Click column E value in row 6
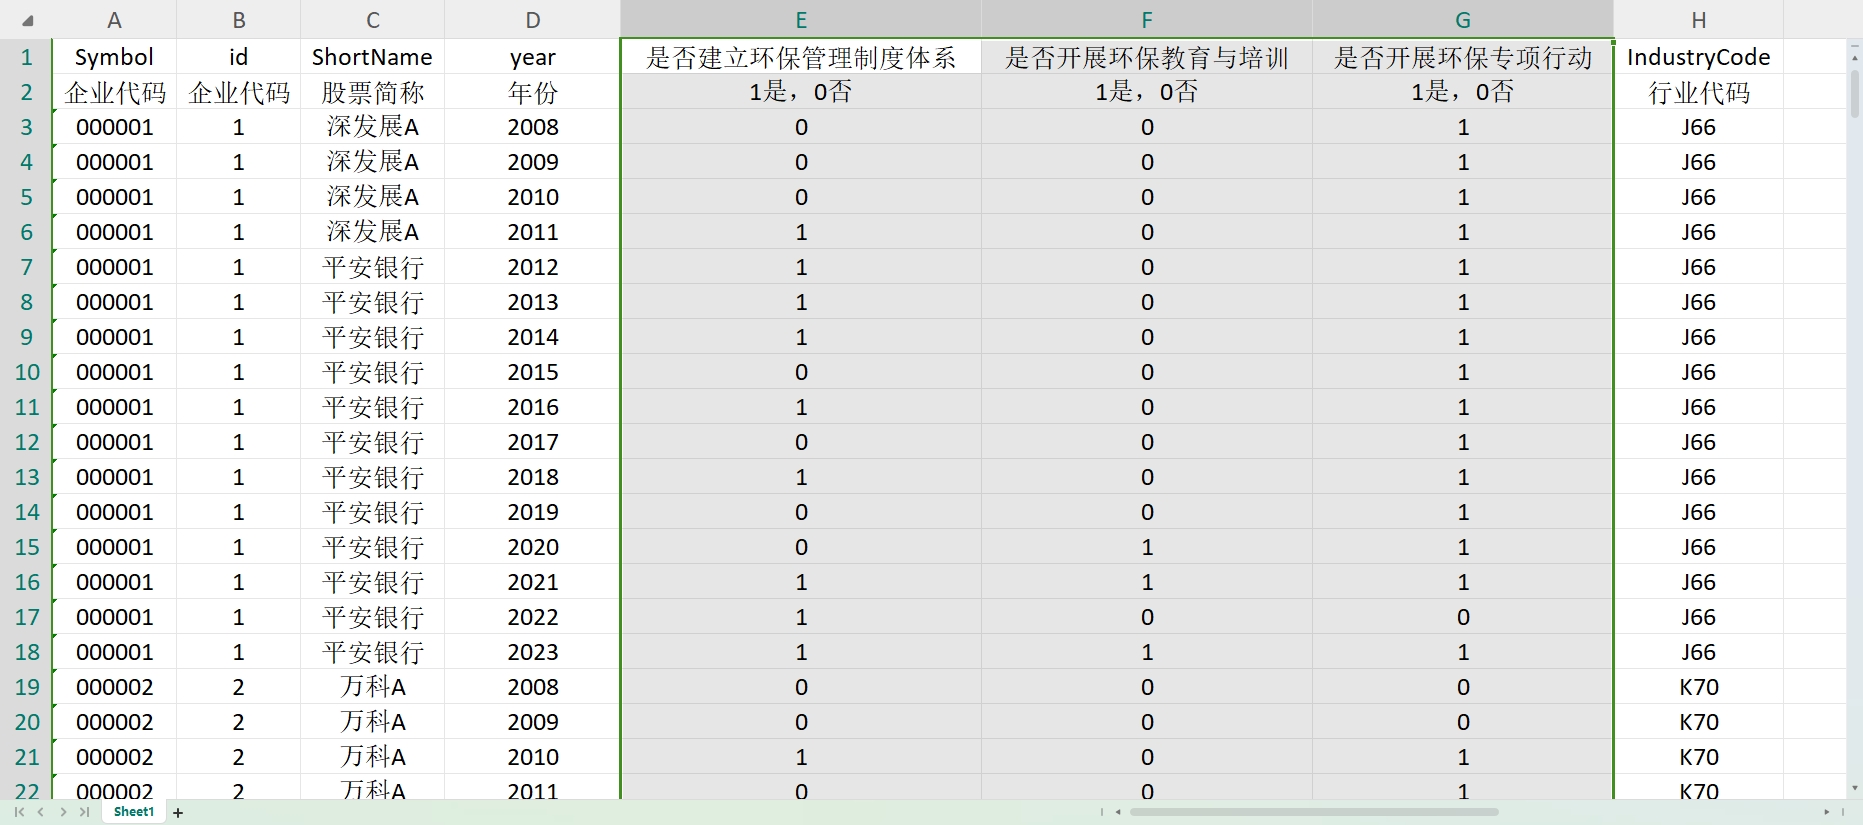Screen dimensions: 1863x825 [801, 232]
